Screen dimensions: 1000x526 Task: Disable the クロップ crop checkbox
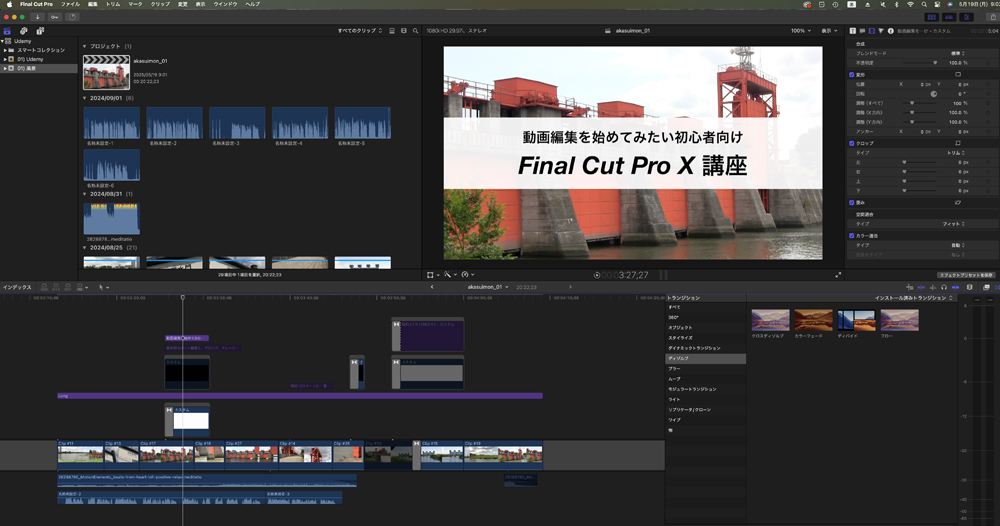[851, 143]
